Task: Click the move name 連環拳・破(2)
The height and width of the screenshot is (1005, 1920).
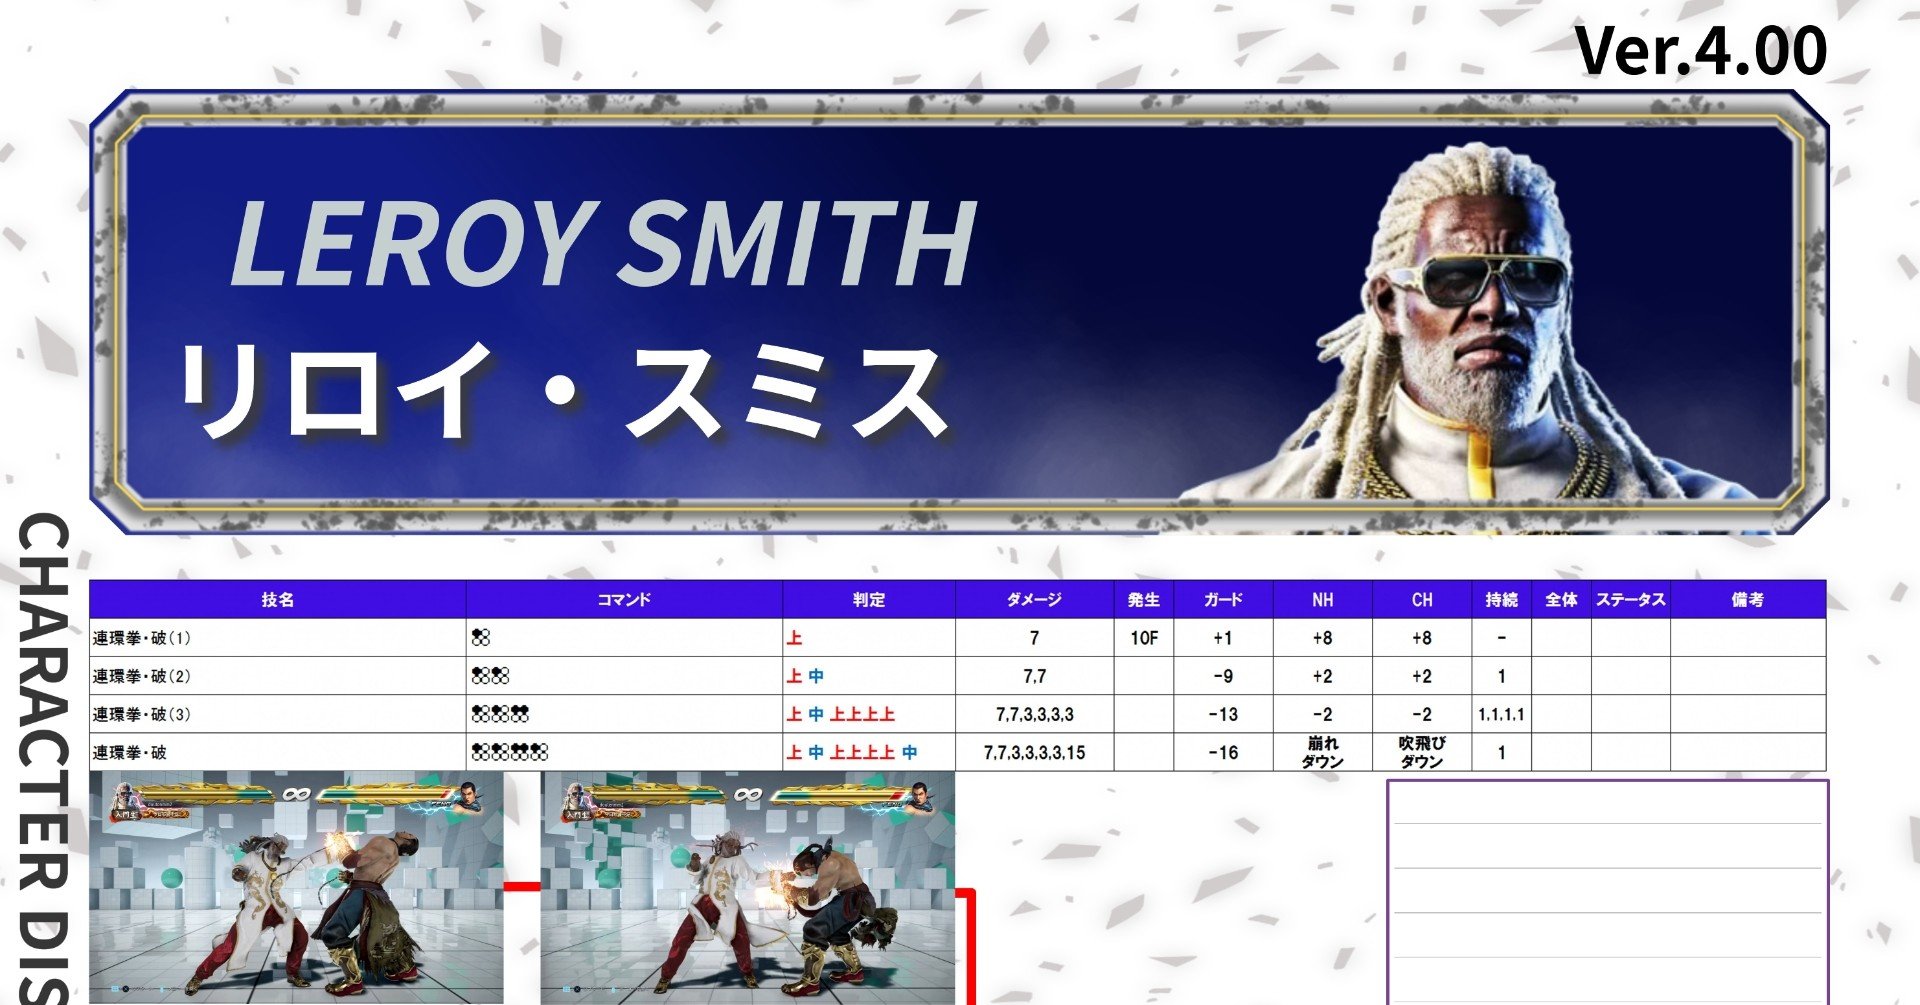Action: click(142, 676)
